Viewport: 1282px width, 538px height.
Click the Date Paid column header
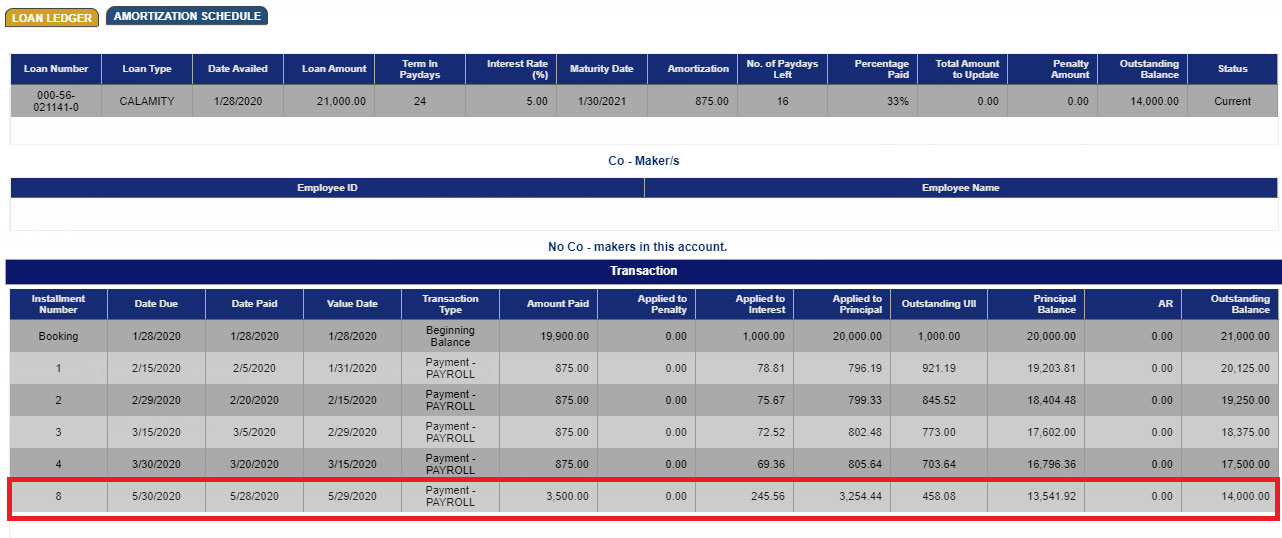254,304
